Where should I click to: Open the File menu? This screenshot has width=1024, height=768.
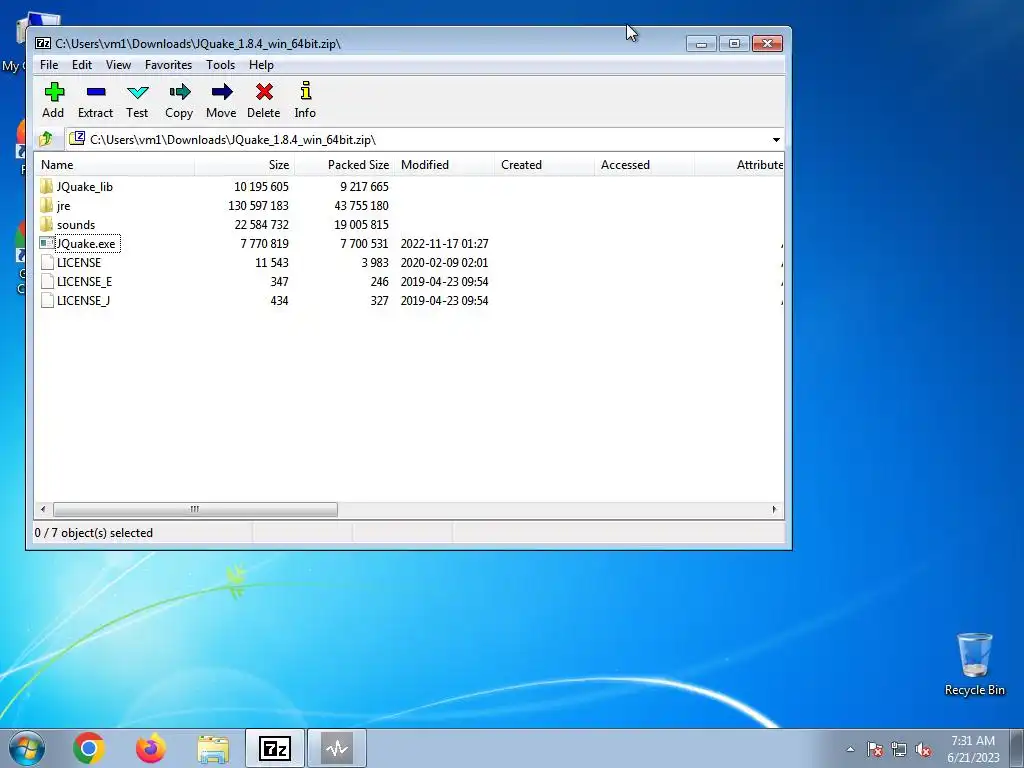point(49,65)
